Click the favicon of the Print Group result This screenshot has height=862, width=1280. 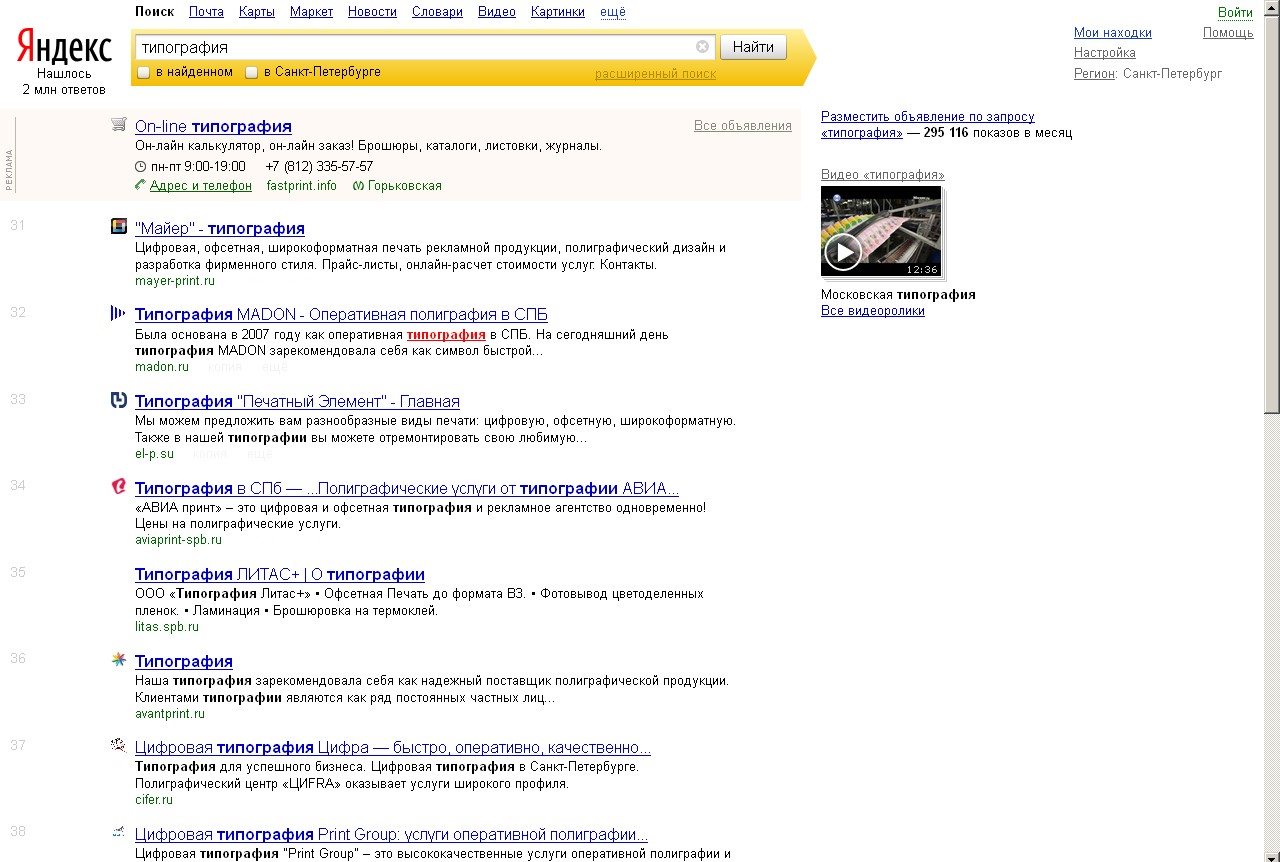point(119,833)
